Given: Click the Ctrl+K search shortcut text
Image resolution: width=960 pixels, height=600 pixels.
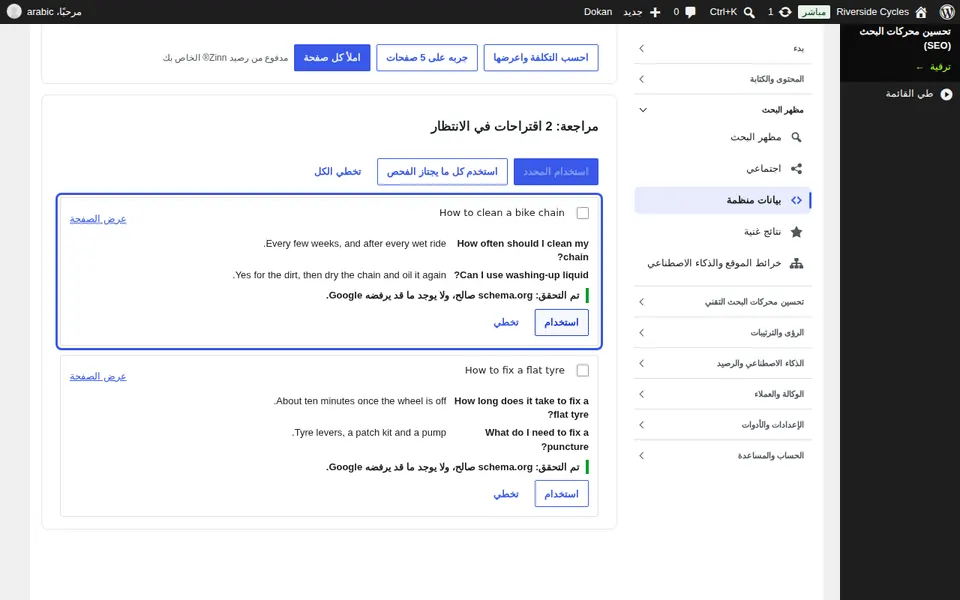Looking at the screenshot, I should click(723, 12).
